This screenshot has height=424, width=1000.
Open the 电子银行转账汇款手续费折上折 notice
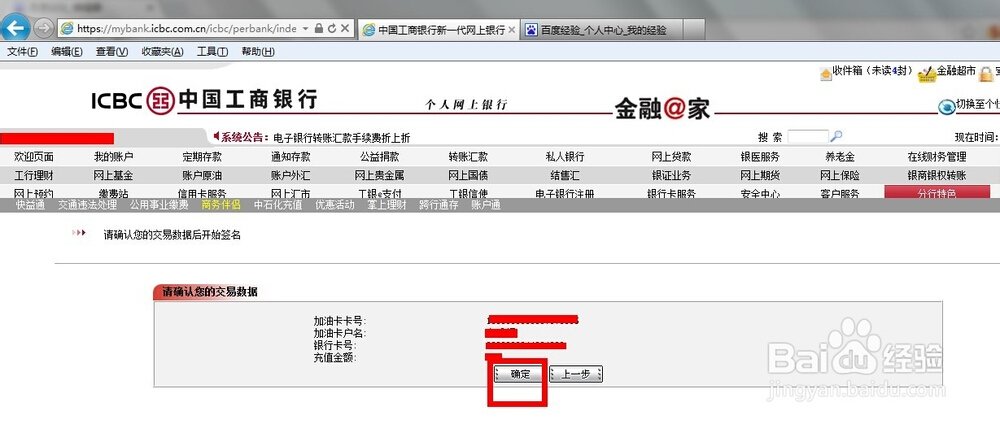click(341, 138)
